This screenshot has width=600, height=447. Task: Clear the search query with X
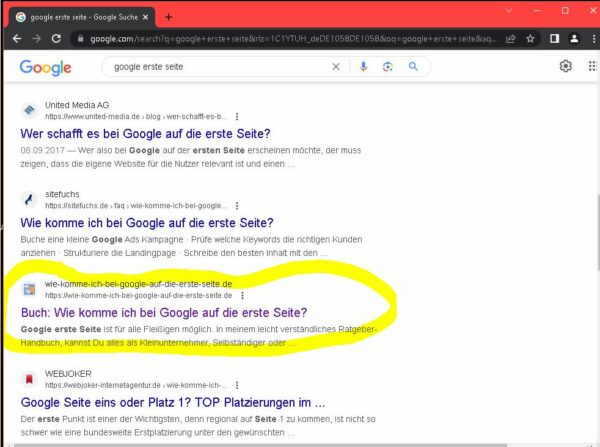pyautogui.click(x=336, y=67)
